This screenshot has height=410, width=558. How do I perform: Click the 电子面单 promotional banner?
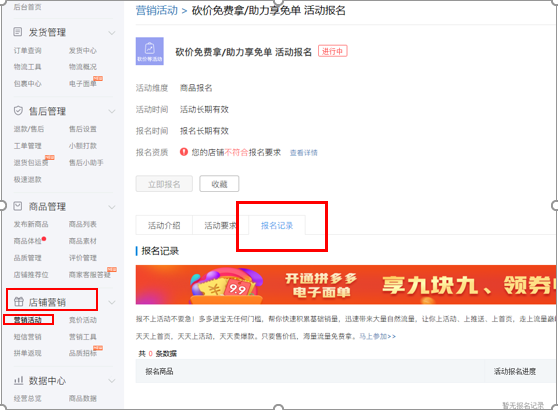click(x=346, y=285)
